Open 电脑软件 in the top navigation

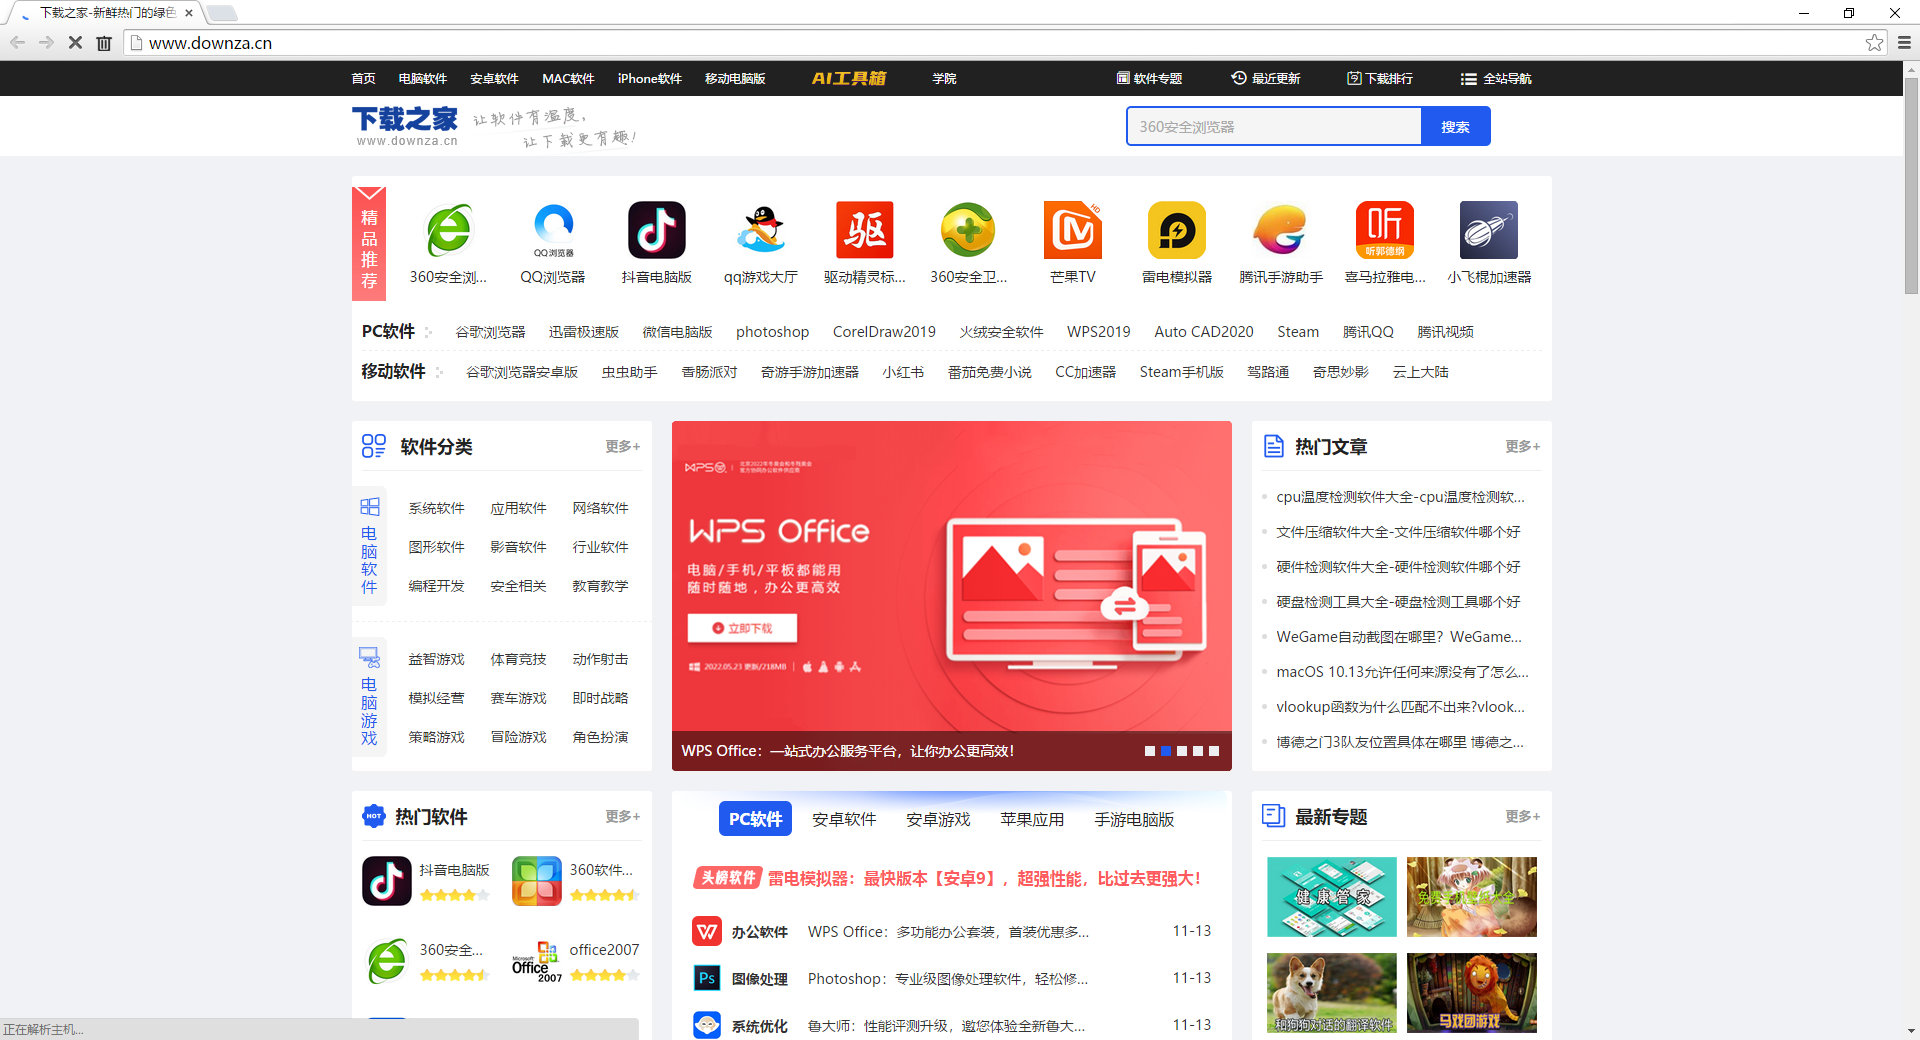422,79
